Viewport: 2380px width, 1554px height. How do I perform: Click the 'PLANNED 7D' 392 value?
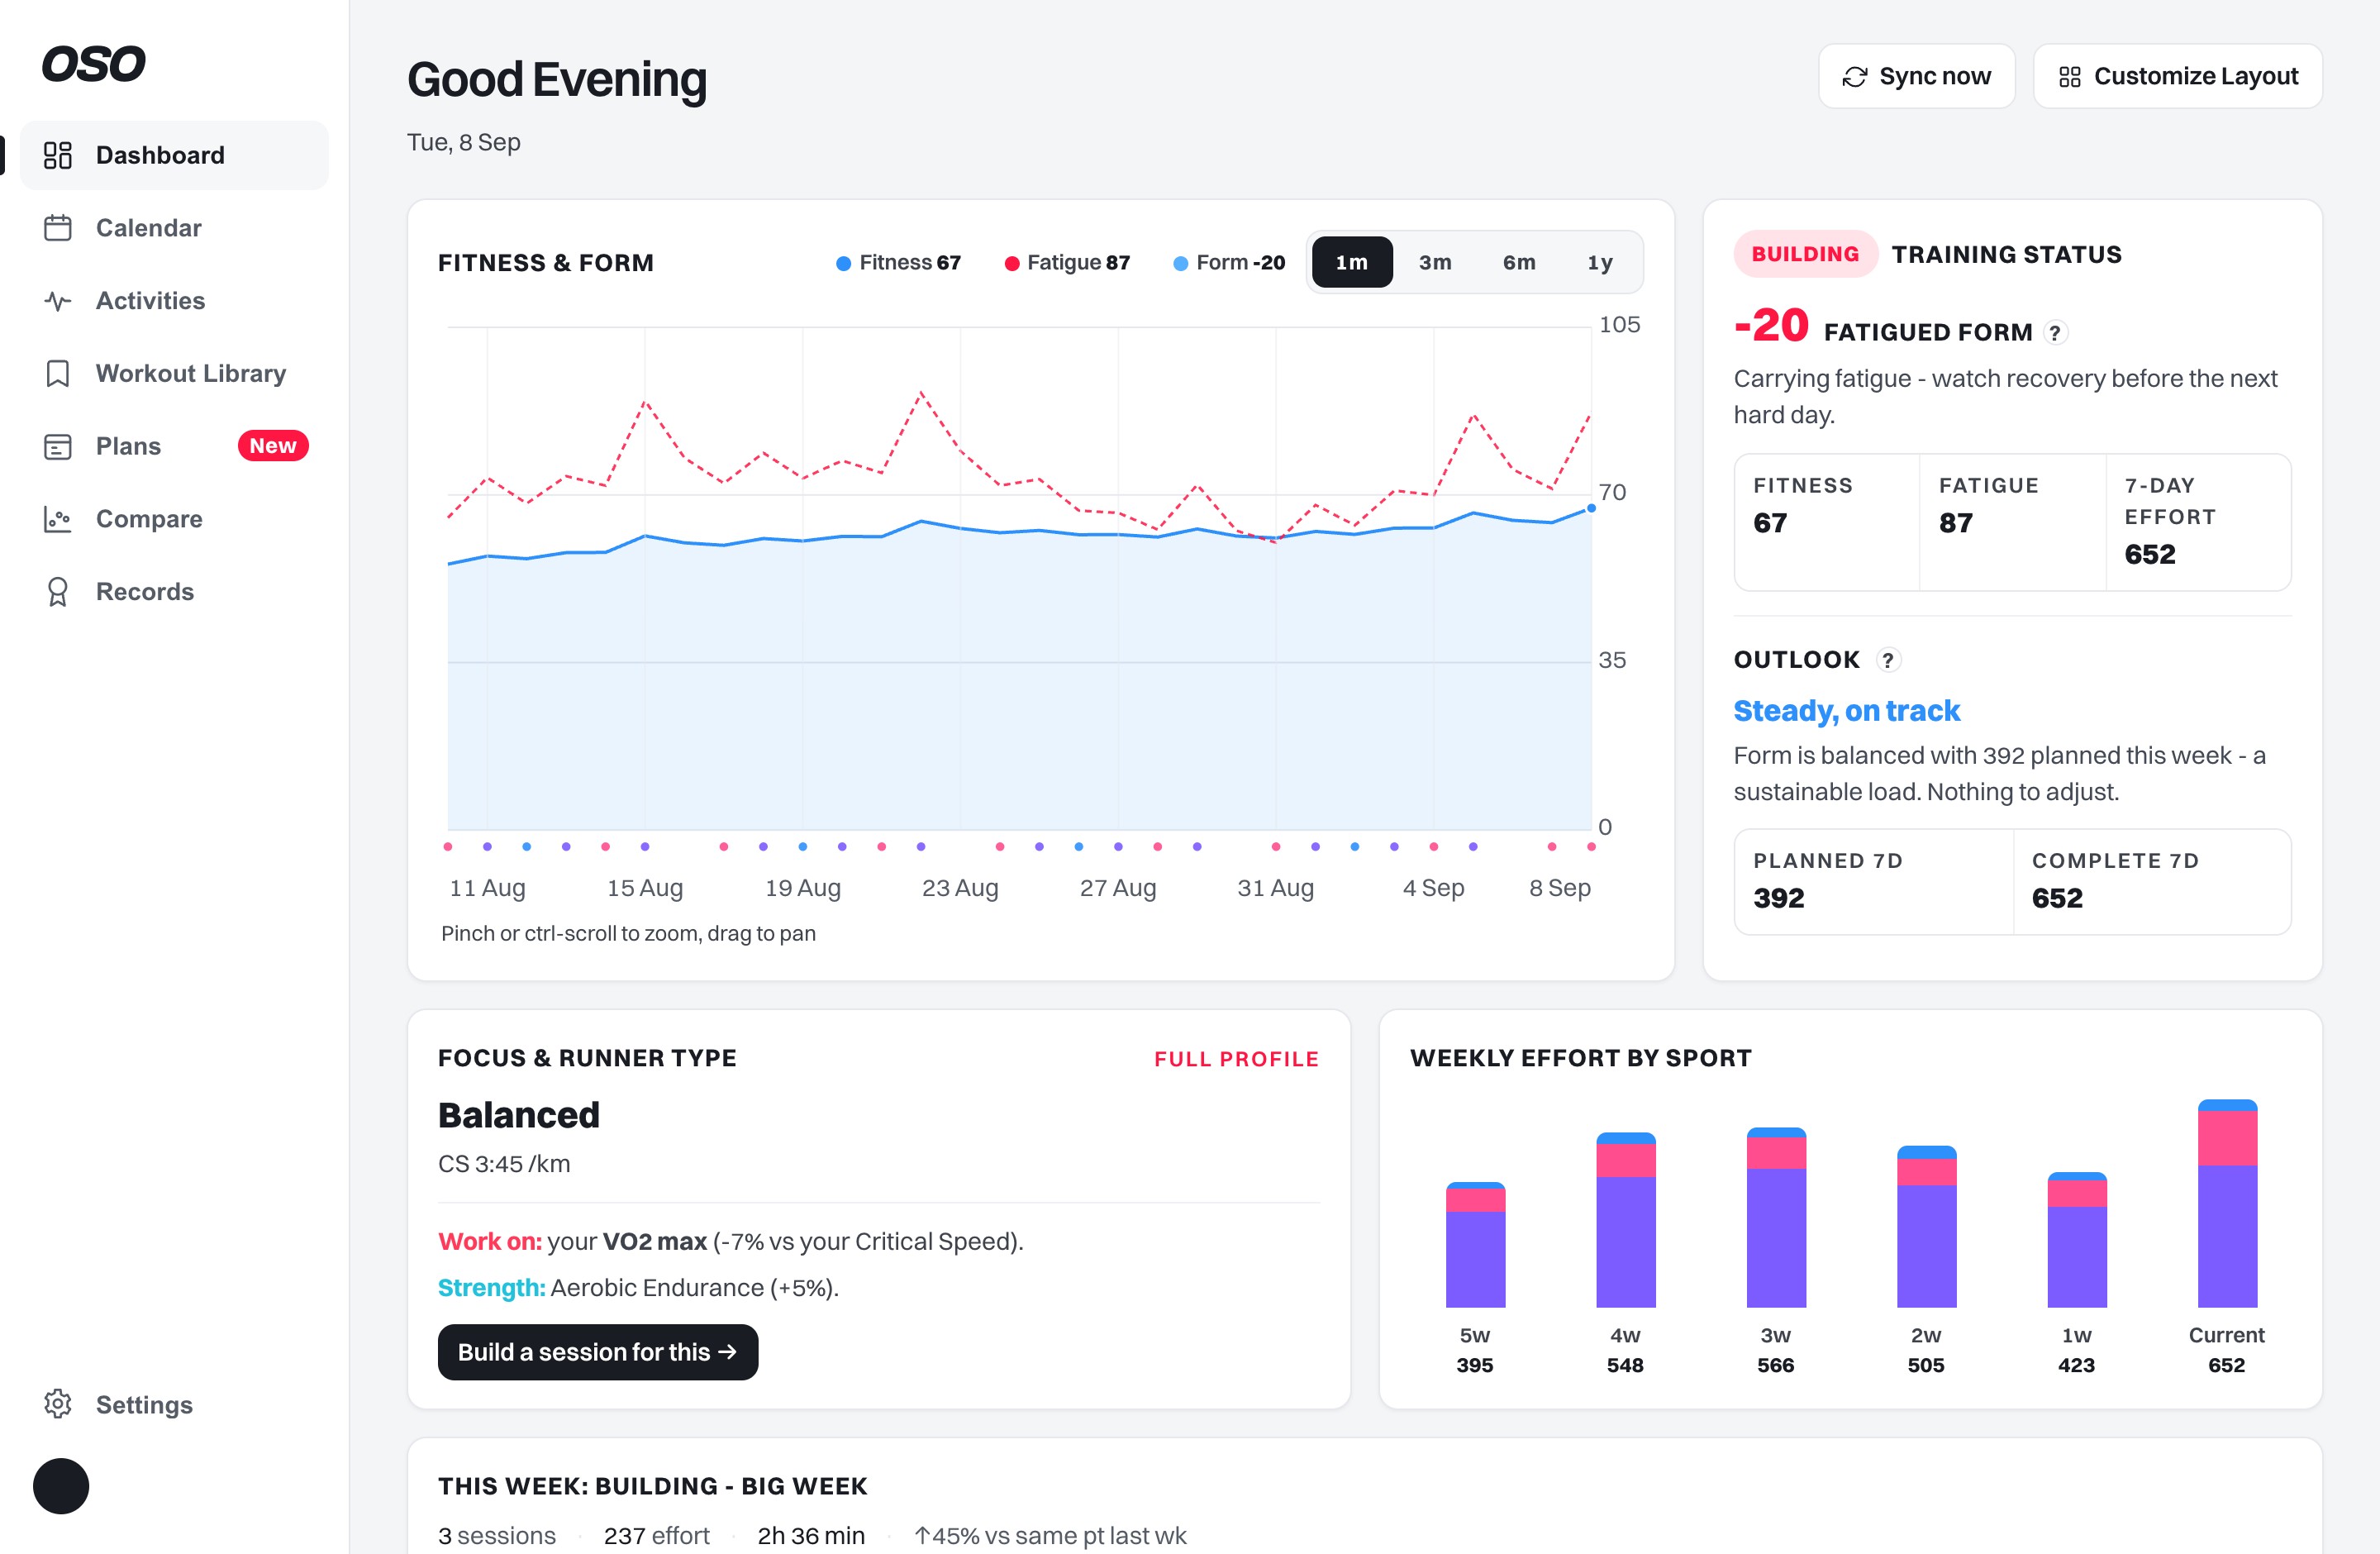click(x=1779, y=898)
